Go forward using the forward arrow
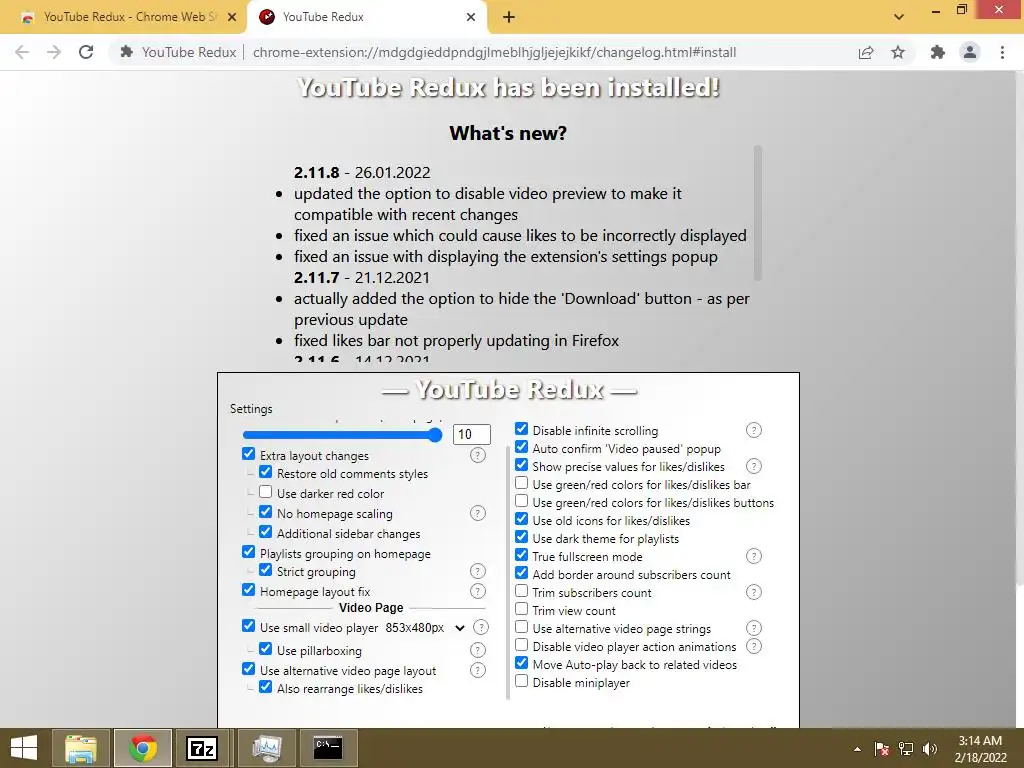This screenshot has height=768, width=1024. point(54,52)
